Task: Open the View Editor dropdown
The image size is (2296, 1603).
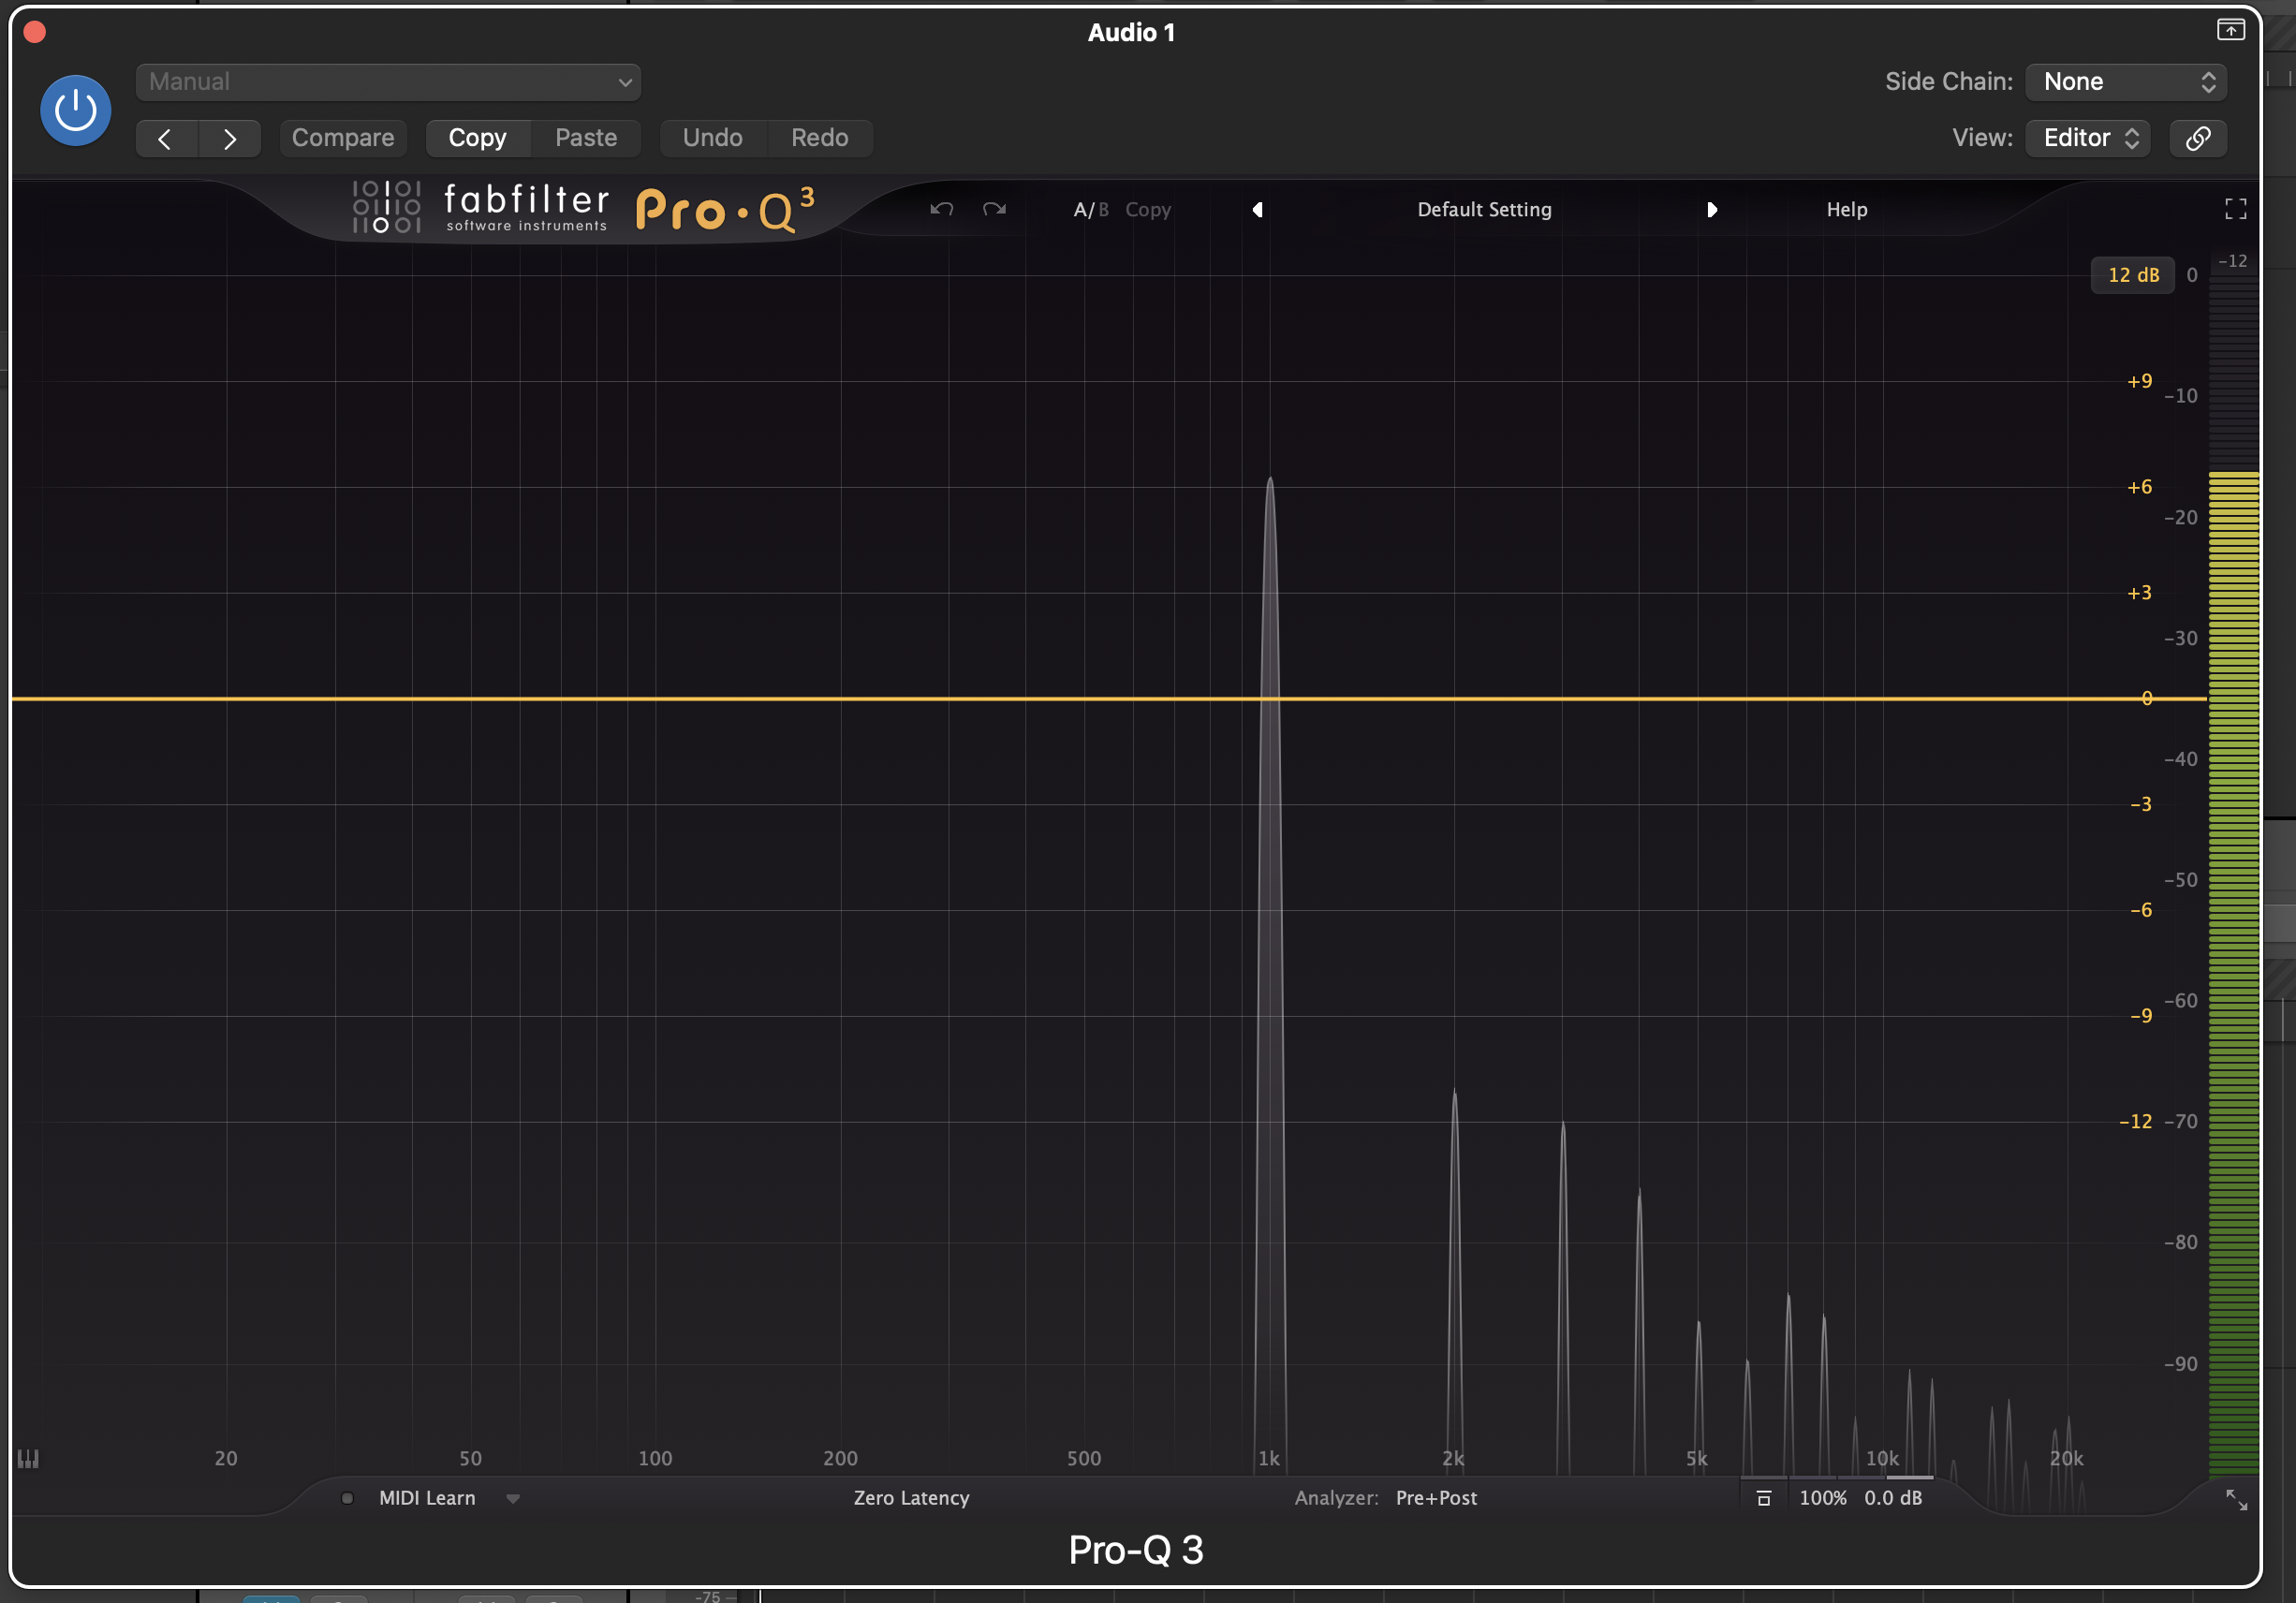Action: click(x=2088, y=138)
